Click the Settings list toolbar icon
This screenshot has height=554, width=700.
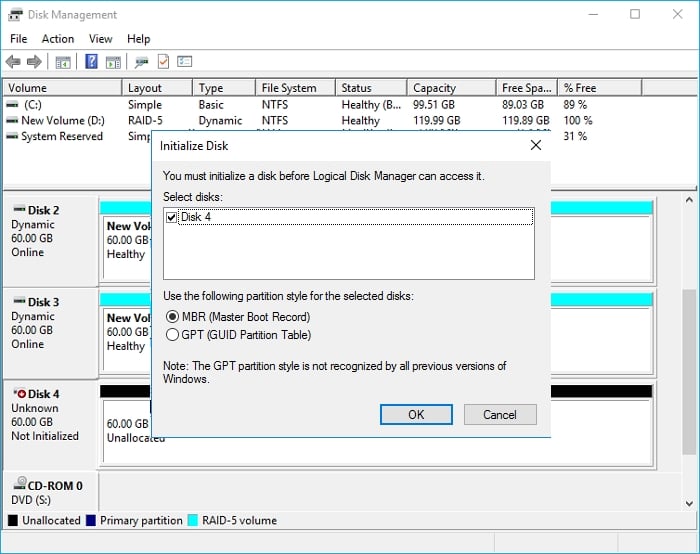[184, 62]
